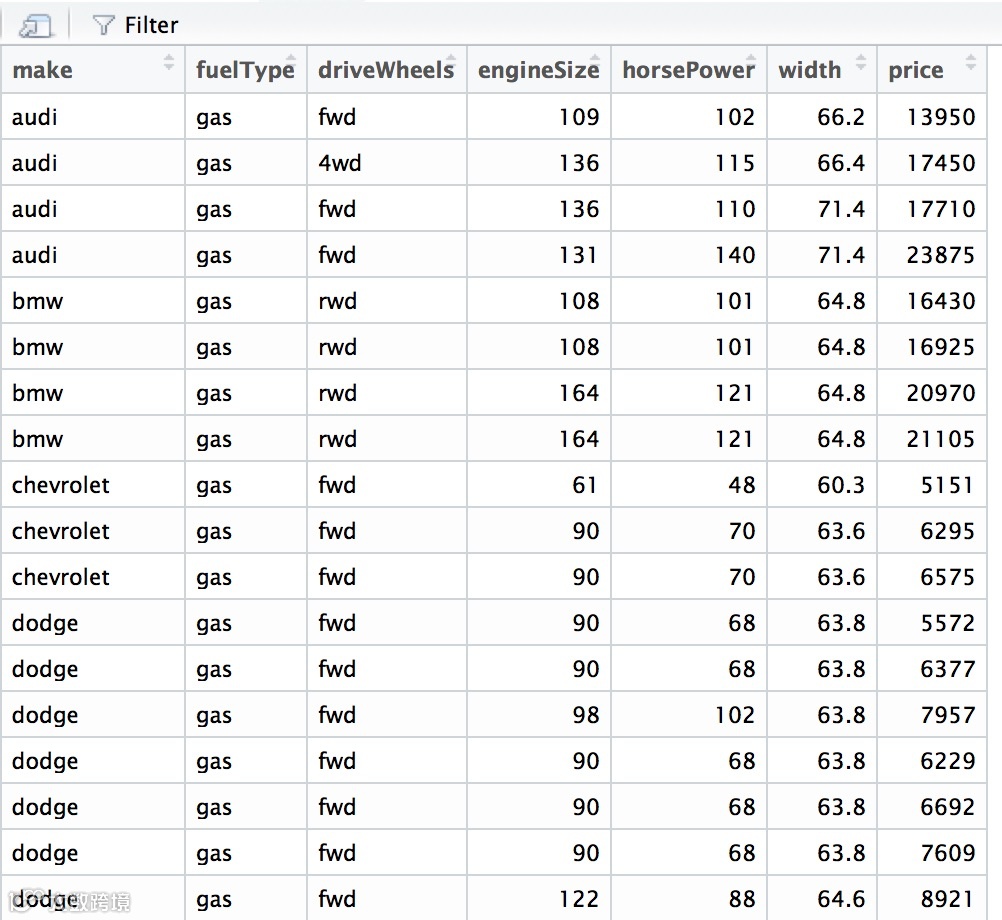Screen dimensions: 1002x920
Task: Click the width column header
Action: click(x=822, y=70)
